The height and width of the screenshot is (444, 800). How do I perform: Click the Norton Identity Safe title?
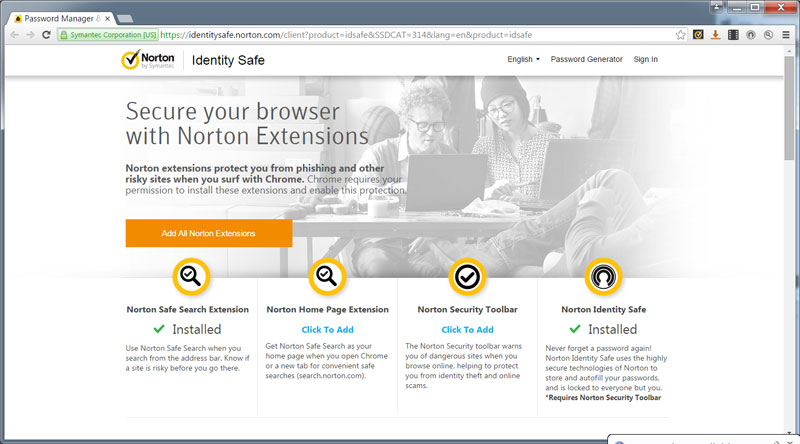point(604,309)
